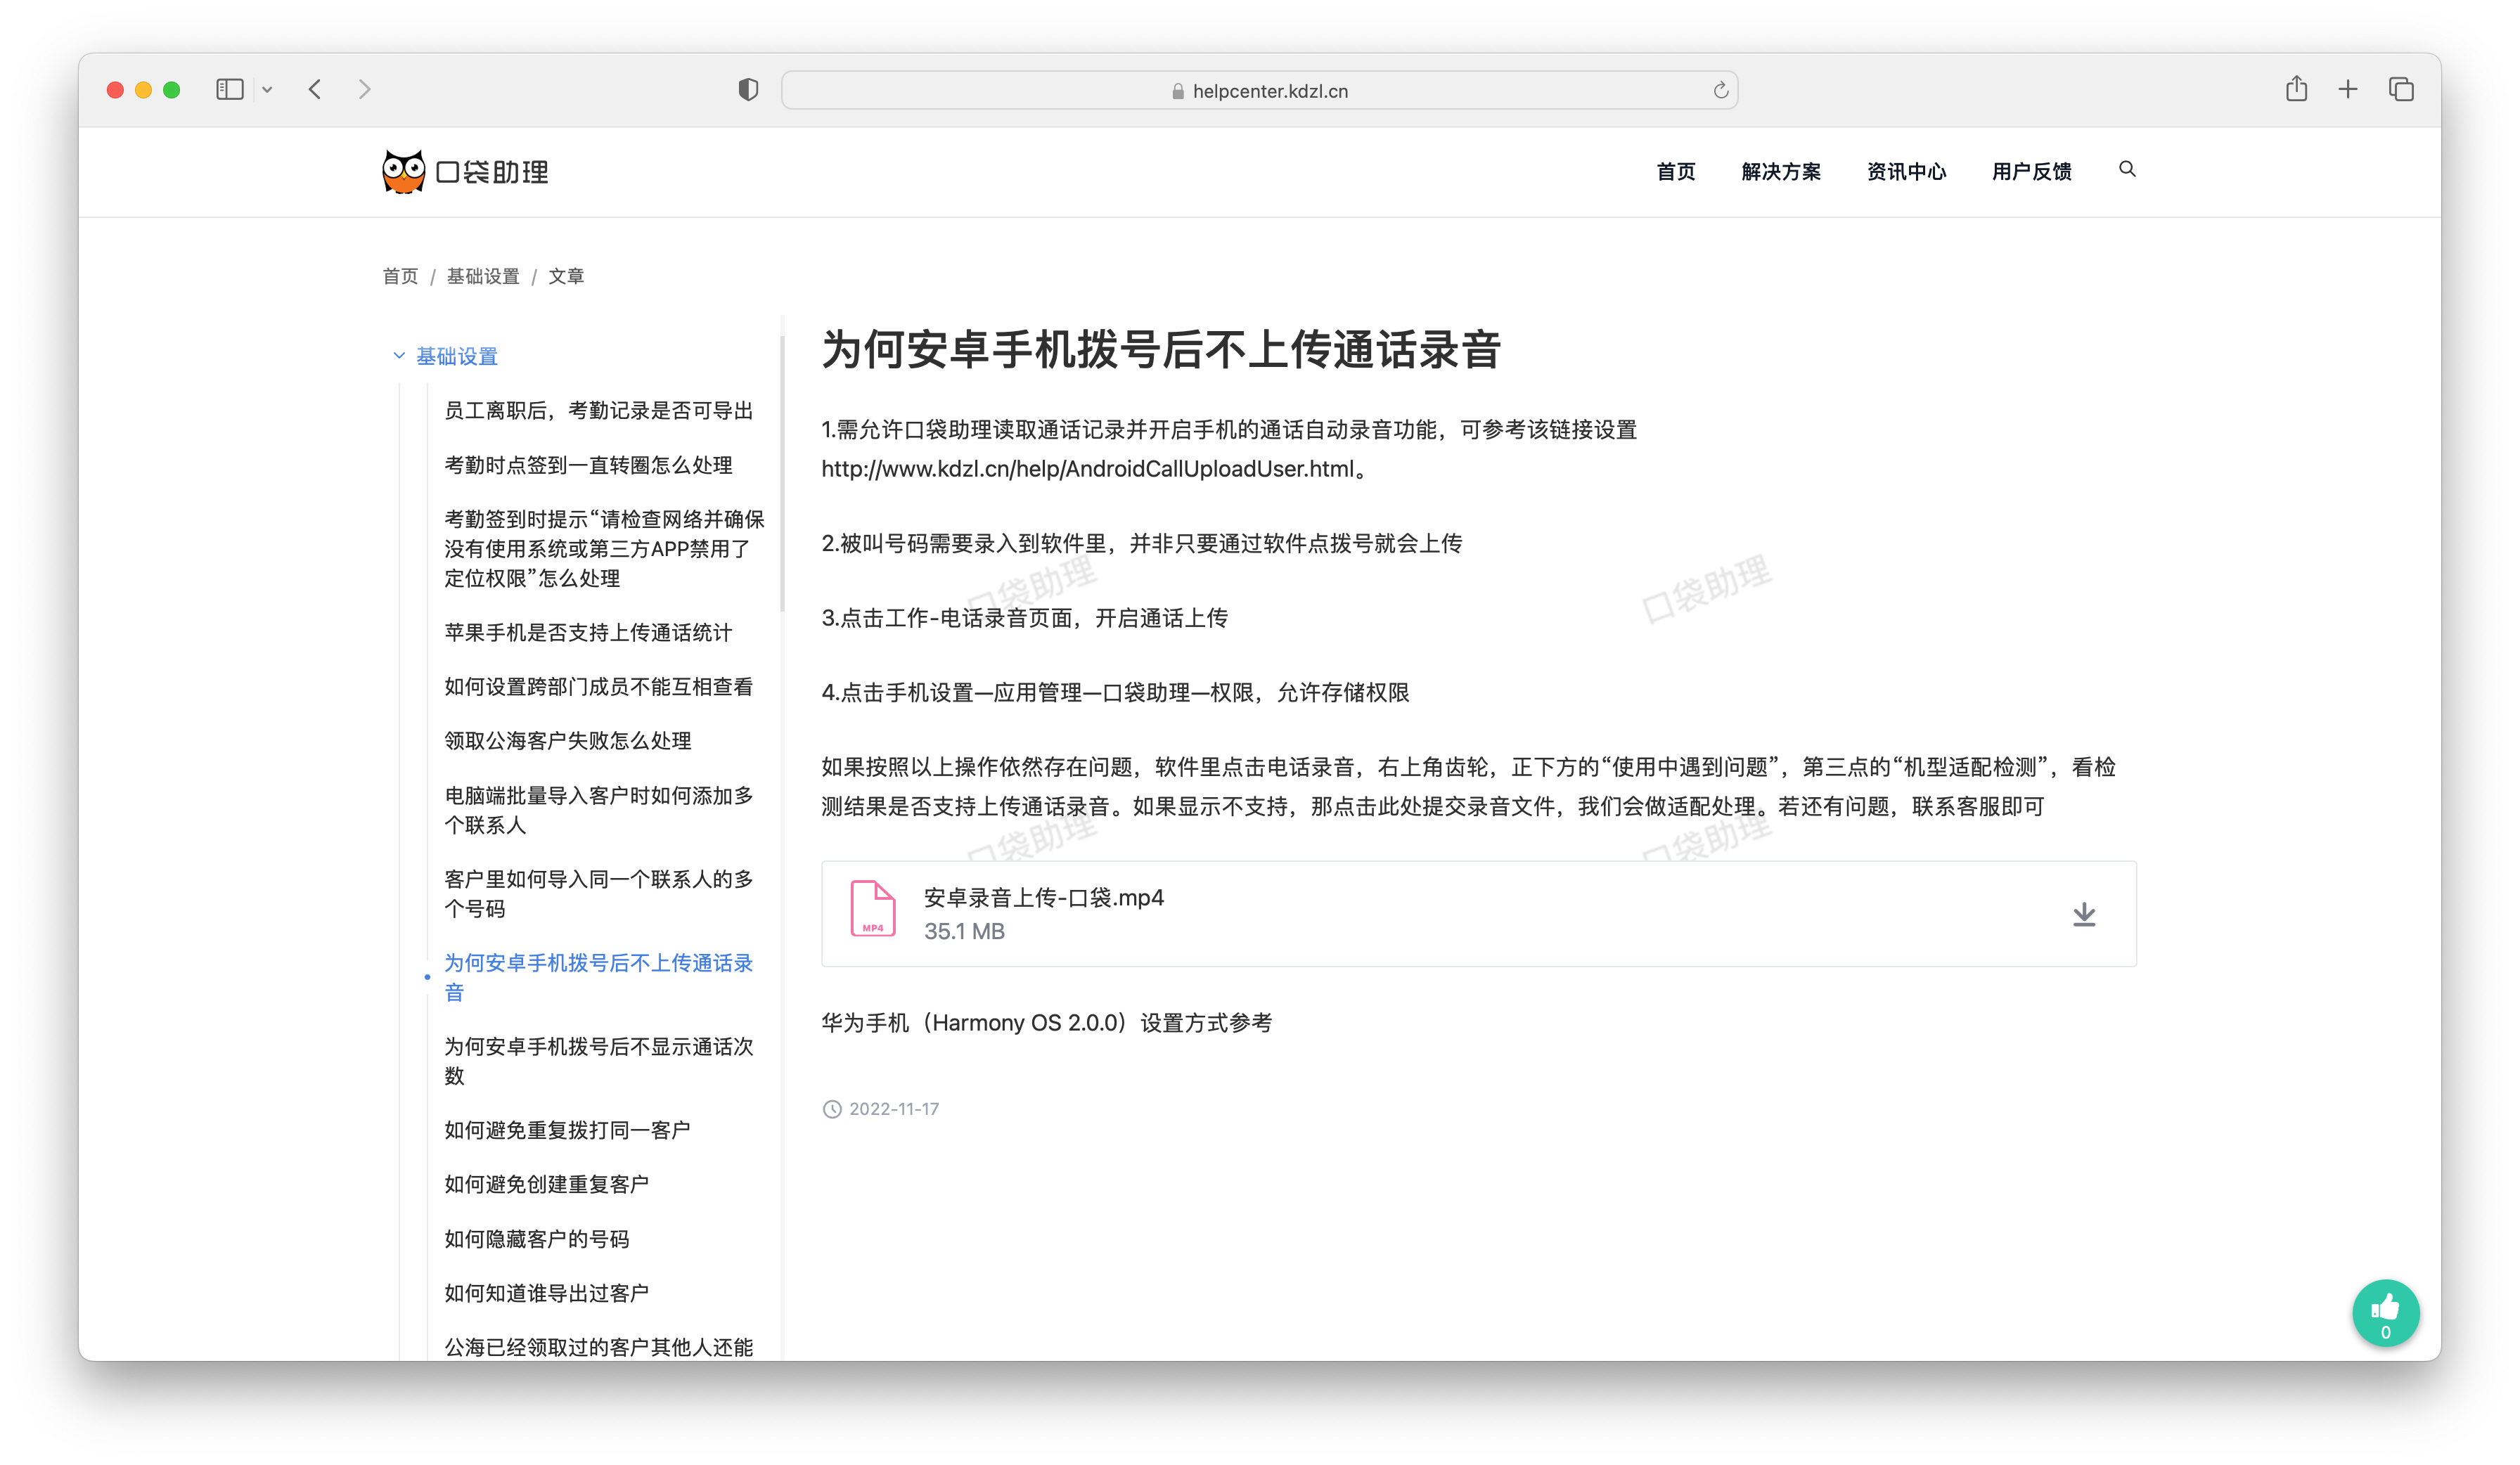Click the AndroidCallUploadUser.html URL text
Viewport: 2520px width, 1465px height.
pyautogui.click(x=1087, y=469)
